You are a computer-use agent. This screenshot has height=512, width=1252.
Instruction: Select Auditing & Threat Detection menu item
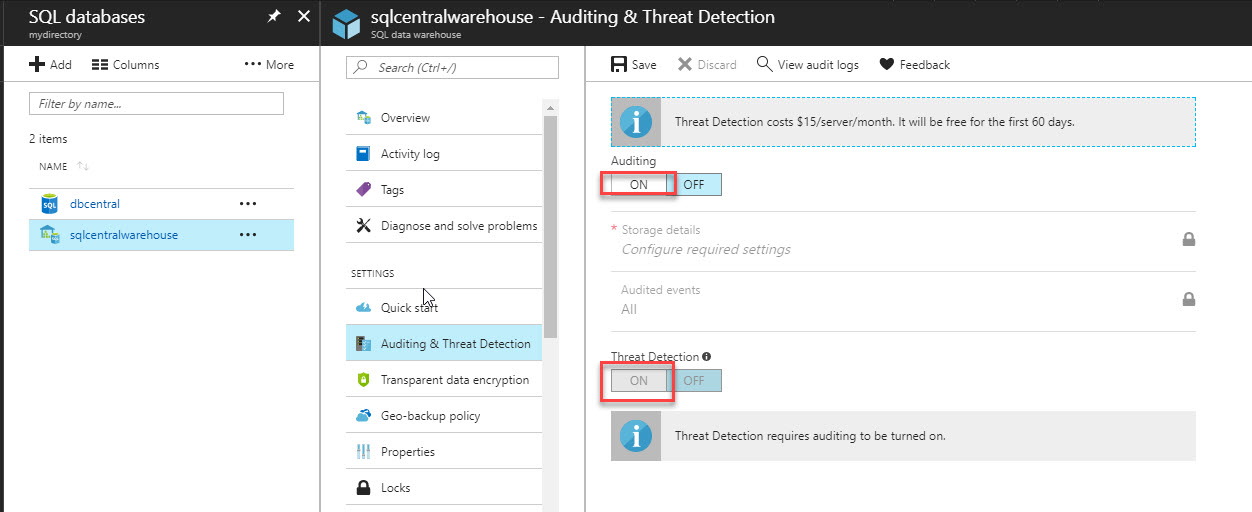tap(444, 344)
